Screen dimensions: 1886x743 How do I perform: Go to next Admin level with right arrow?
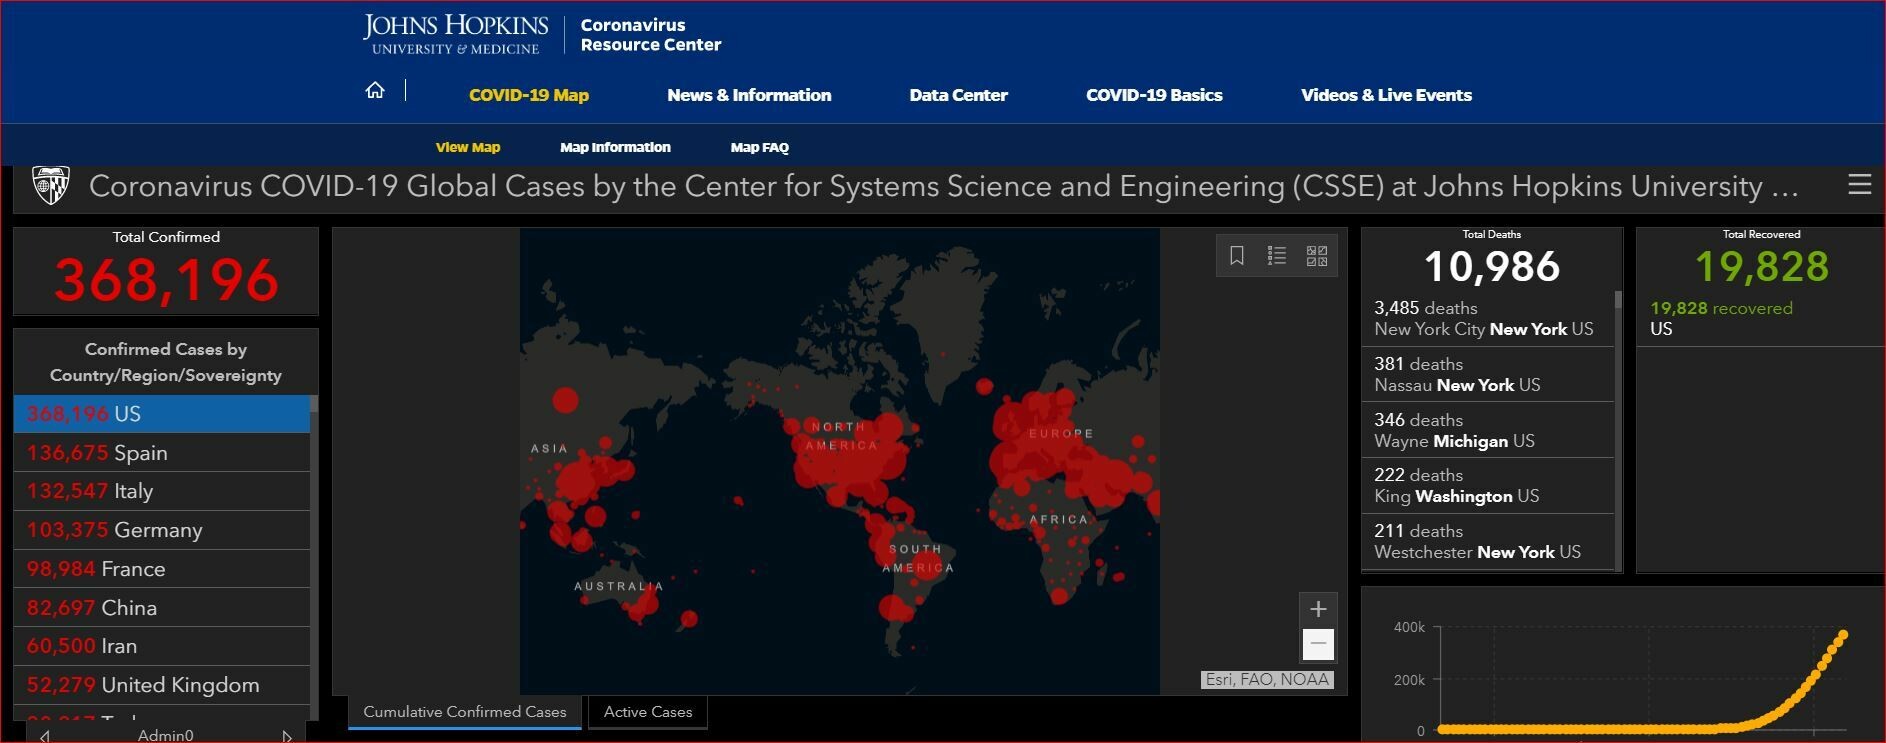pyautogui.click(x=287, y=736)
